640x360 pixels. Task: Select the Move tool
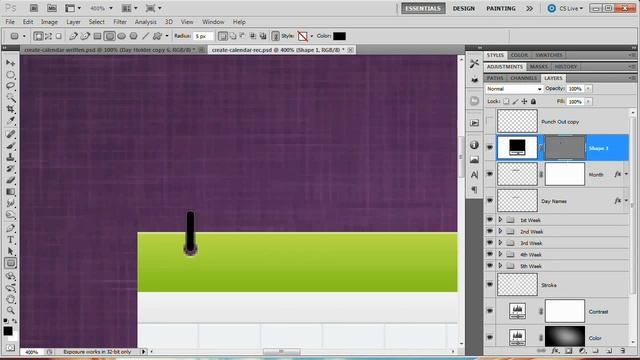click(x=11, y=63)
